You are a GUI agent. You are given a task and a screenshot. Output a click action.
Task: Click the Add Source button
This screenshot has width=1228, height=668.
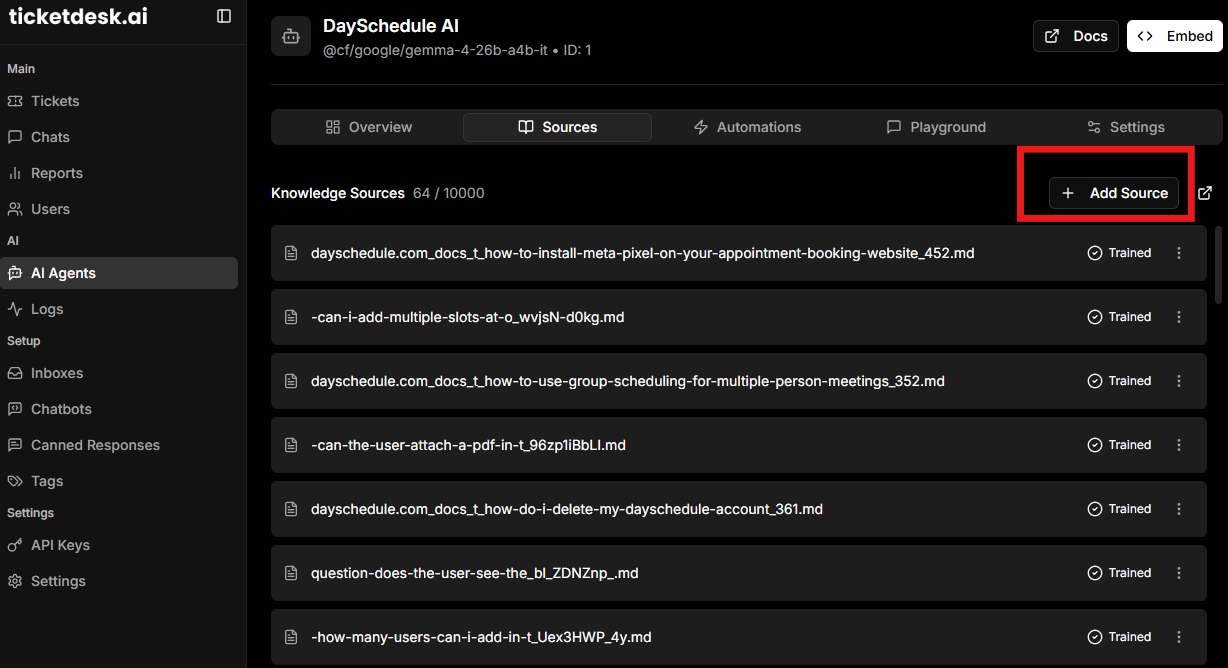(1114, 193)
